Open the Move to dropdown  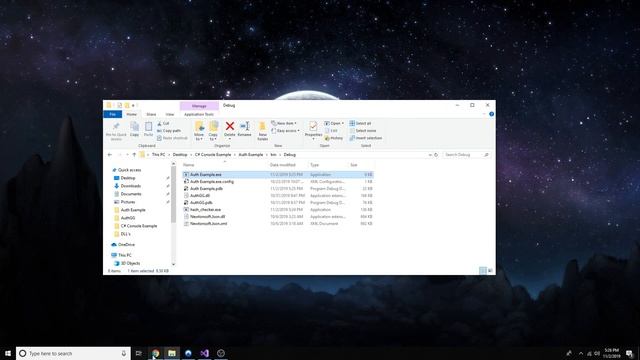pyautogui.click(x=199, y=131)
